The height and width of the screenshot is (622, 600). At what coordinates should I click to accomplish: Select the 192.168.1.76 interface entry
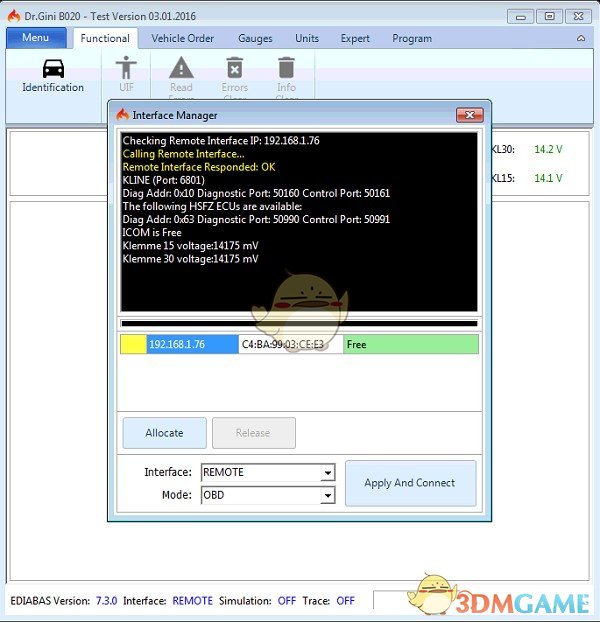point(192,344)
